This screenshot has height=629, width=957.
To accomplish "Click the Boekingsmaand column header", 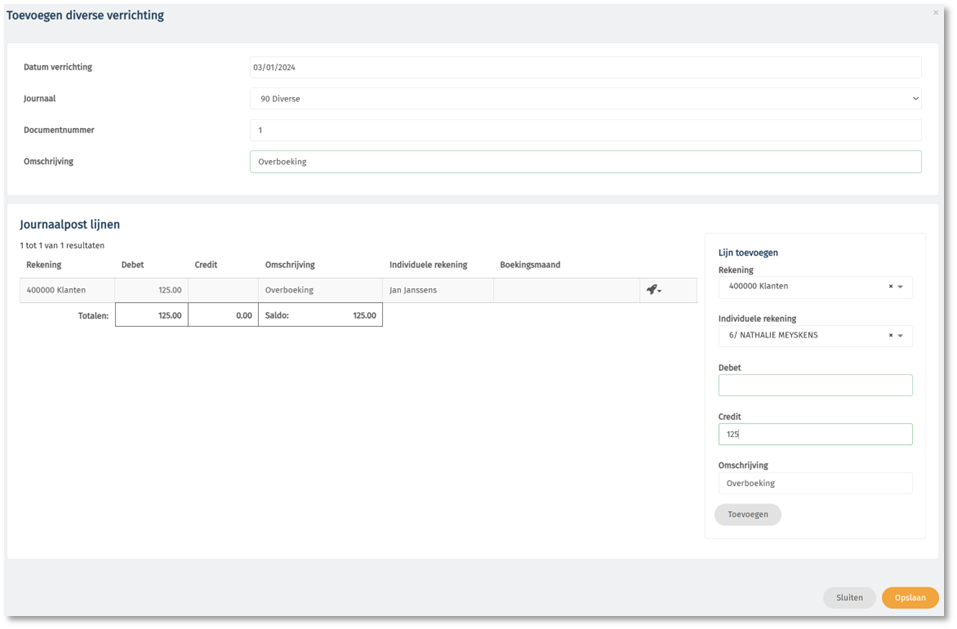I will (x=530, y=265).
